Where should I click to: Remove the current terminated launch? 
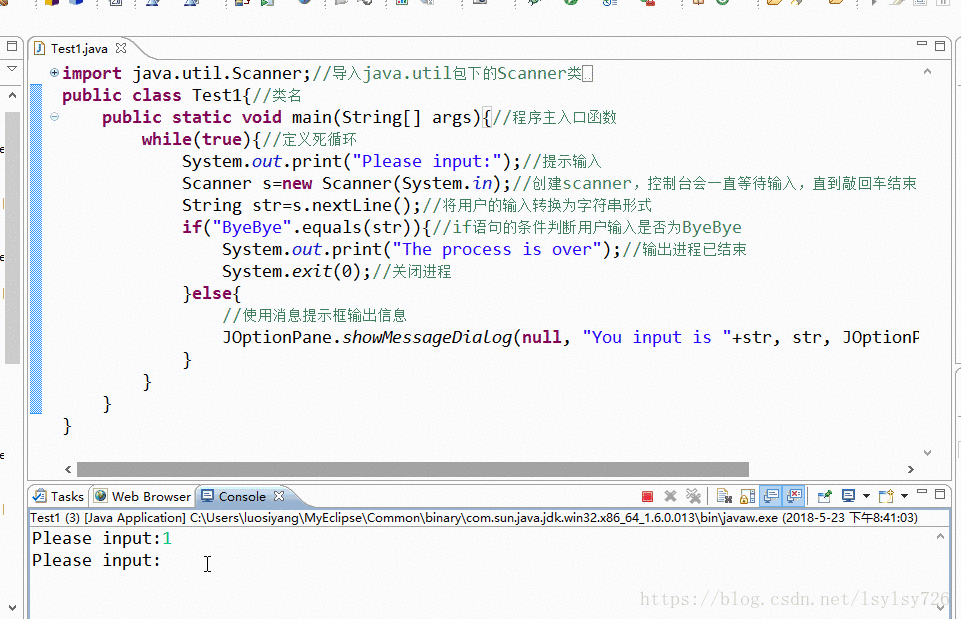(x=670, y=495)
